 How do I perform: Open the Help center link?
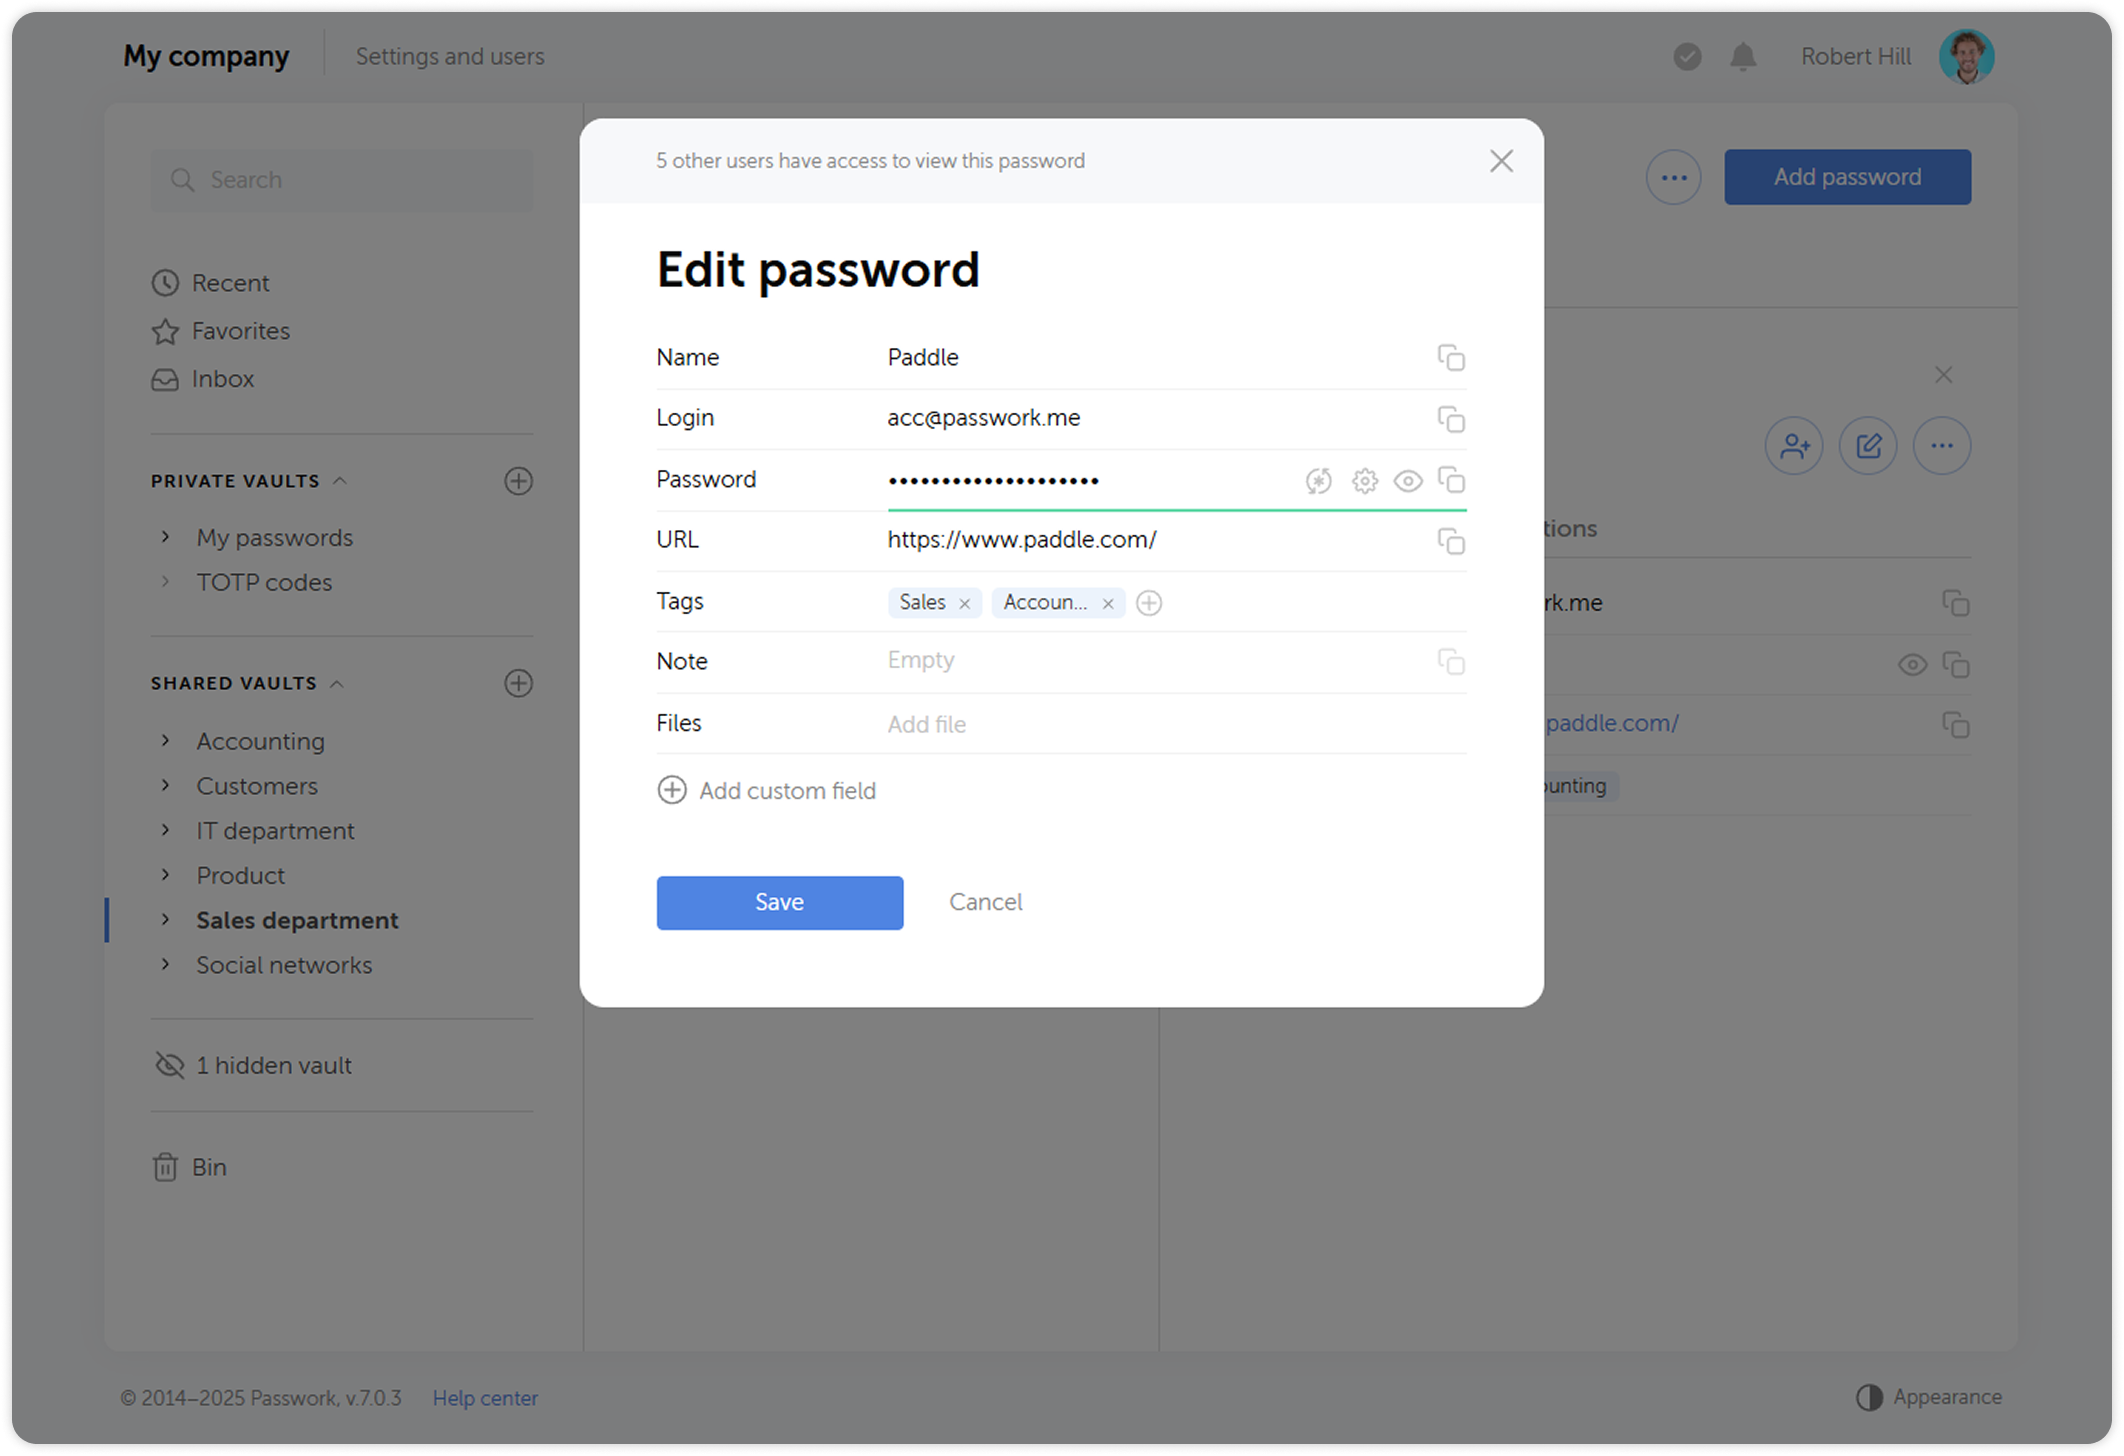coord(485,1398)
